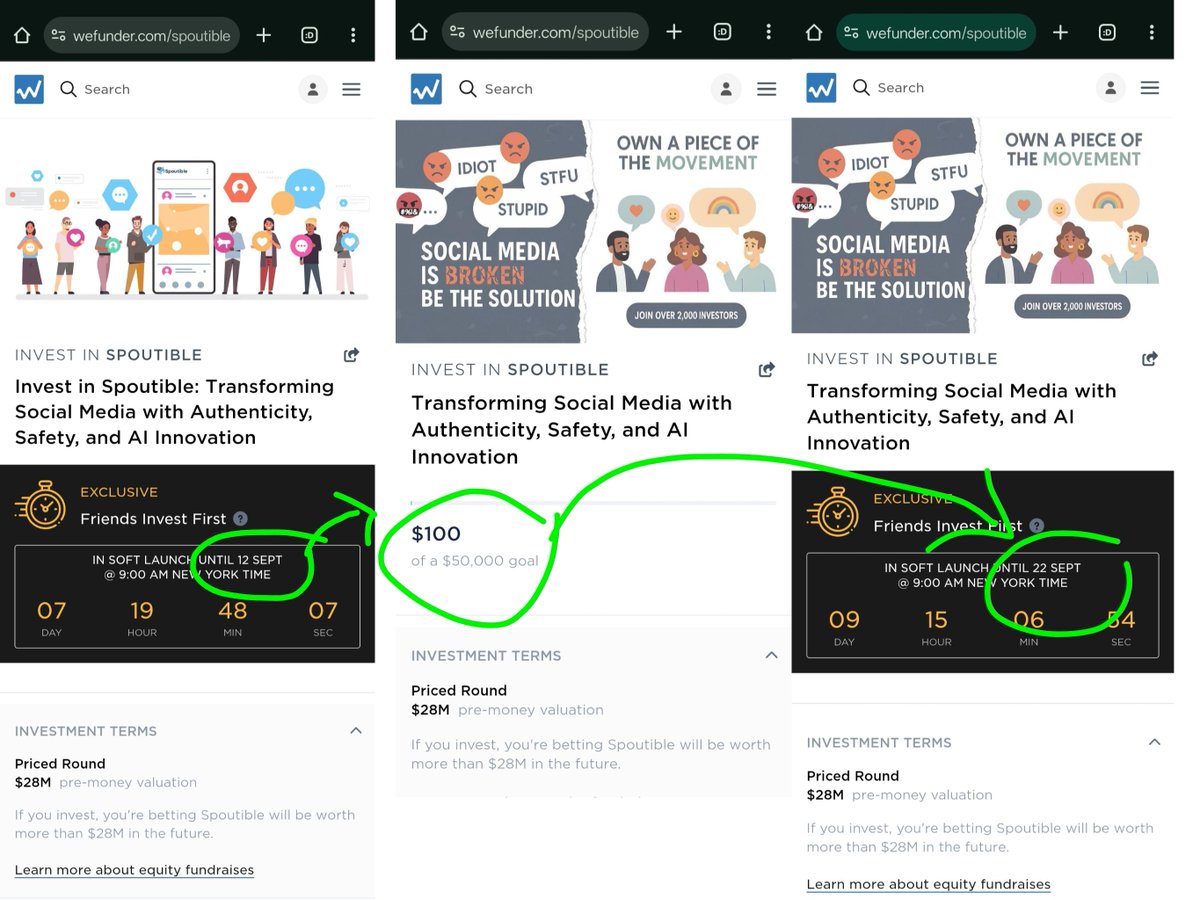Open 'Learn more about equity fundraises', right screenshot

click(x=928, y=884)
